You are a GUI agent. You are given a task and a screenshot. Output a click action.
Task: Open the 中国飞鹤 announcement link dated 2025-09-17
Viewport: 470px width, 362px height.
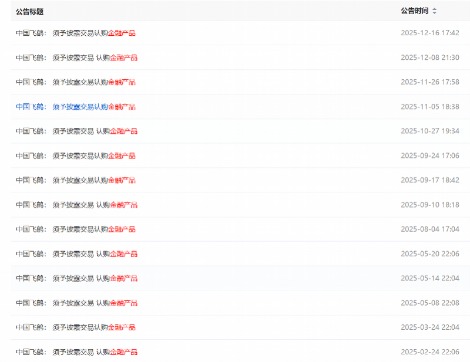click(x=76, y=180)
